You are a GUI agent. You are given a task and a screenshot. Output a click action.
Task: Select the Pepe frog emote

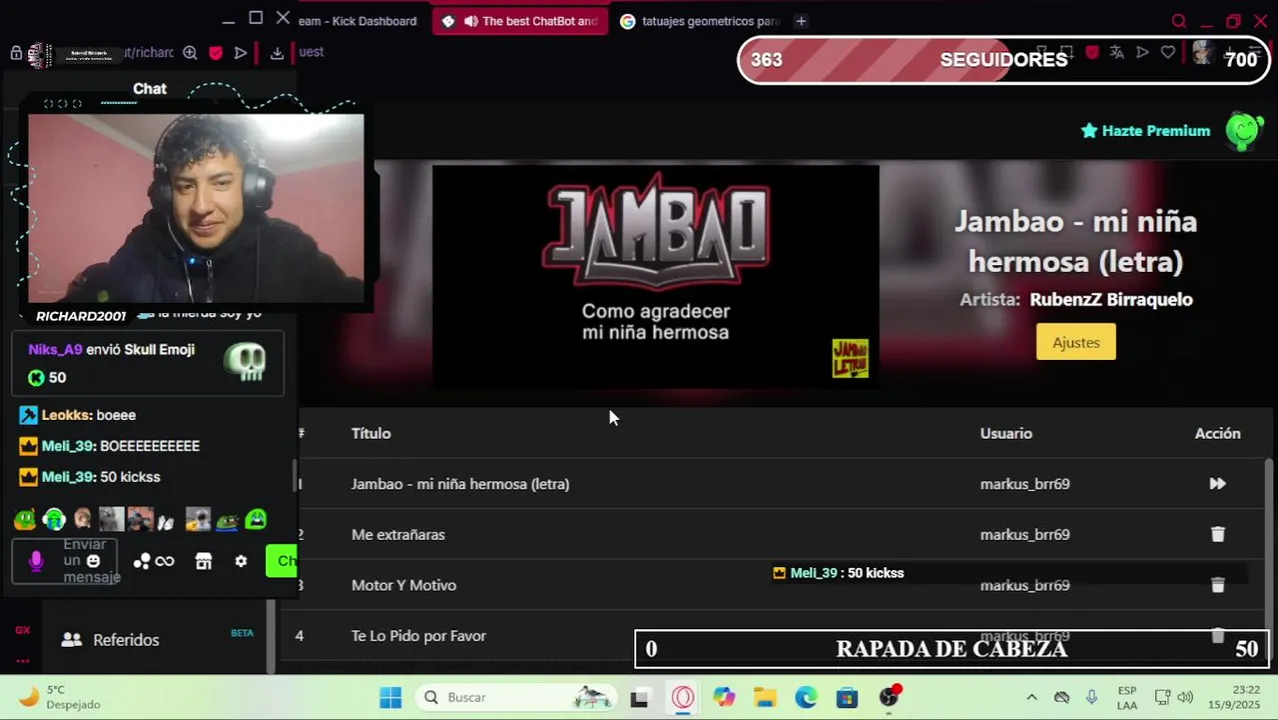click(228, 520)
